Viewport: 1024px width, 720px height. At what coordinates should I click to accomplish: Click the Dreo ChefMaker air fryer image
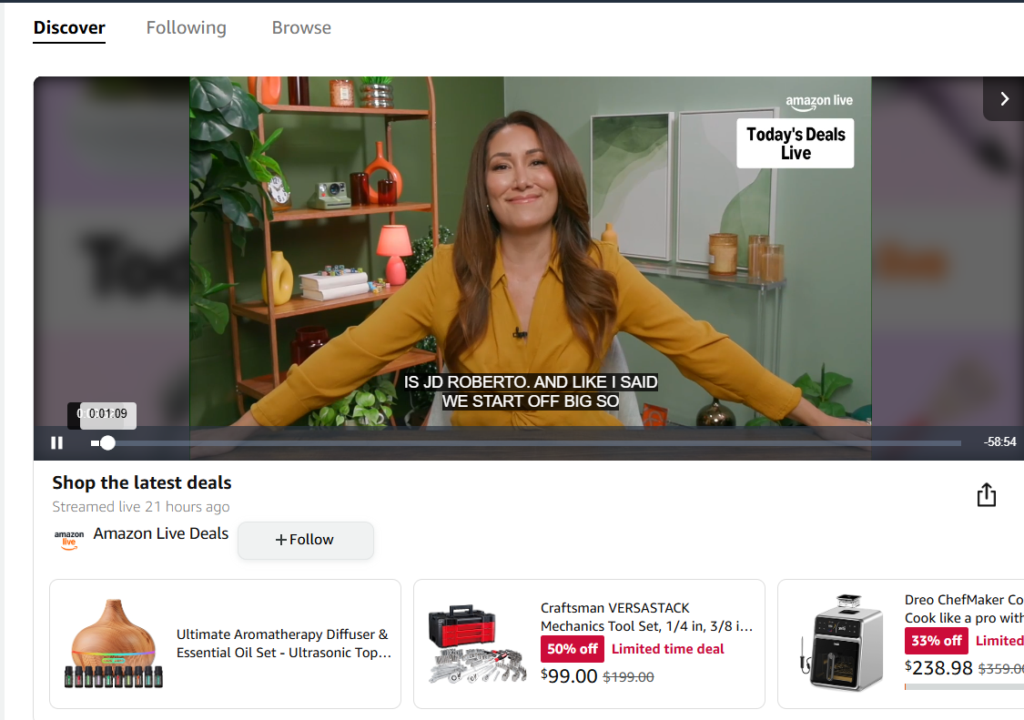tap(842, 642)
